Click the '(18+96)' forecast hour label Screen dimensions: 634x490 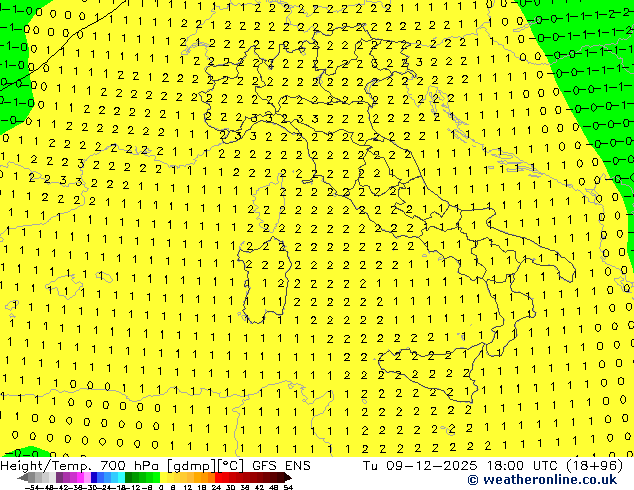coord(595,466)
